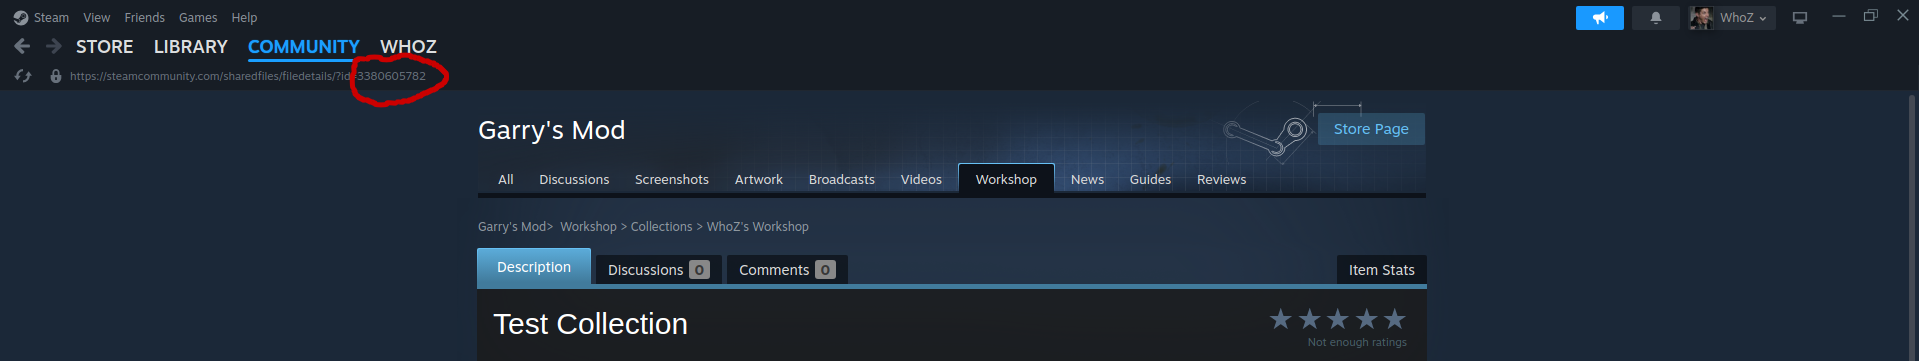This screenshot has height=361, width=1919.
Task: Open the megaphone announcements button
Action: (1599, 18)
